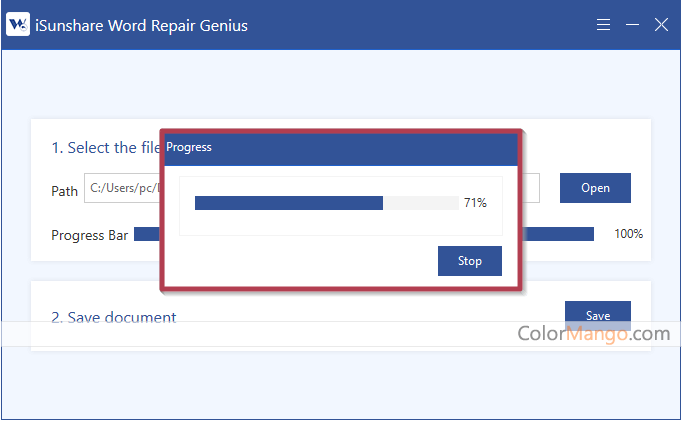Click the Progress dialog title bar
682x421 pixels.
click(340, 147)
